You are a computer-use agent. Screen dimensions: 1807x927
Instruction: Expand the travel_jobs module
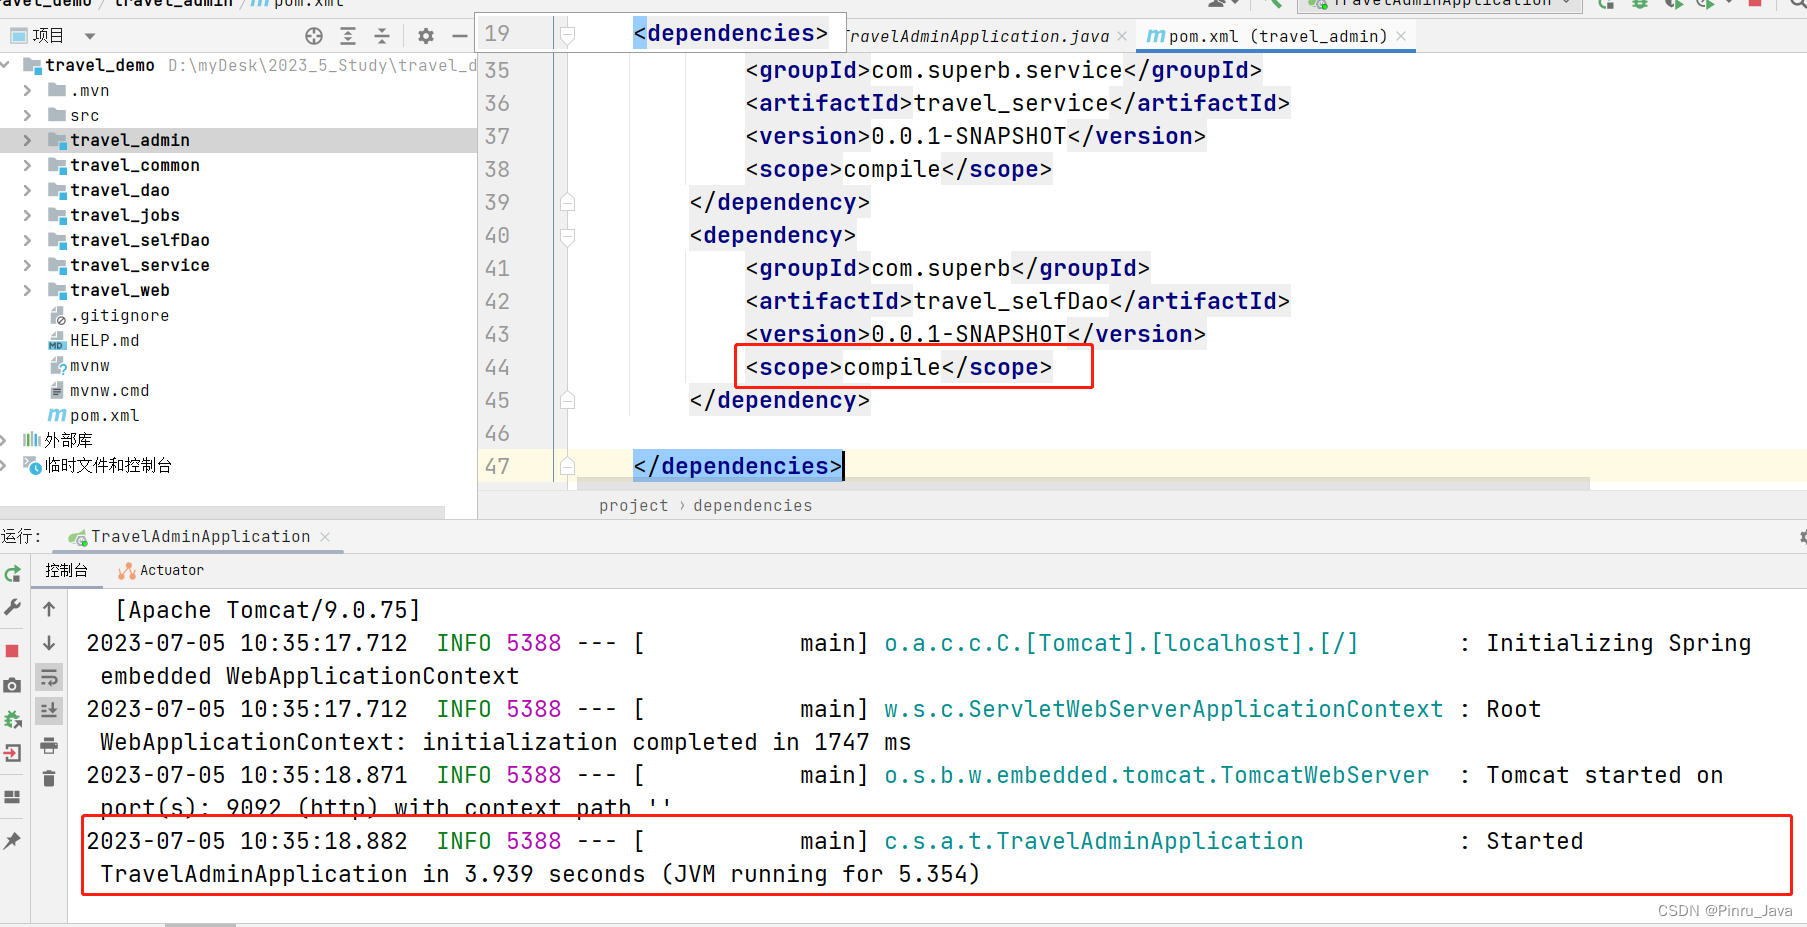[x=27, y=215]
